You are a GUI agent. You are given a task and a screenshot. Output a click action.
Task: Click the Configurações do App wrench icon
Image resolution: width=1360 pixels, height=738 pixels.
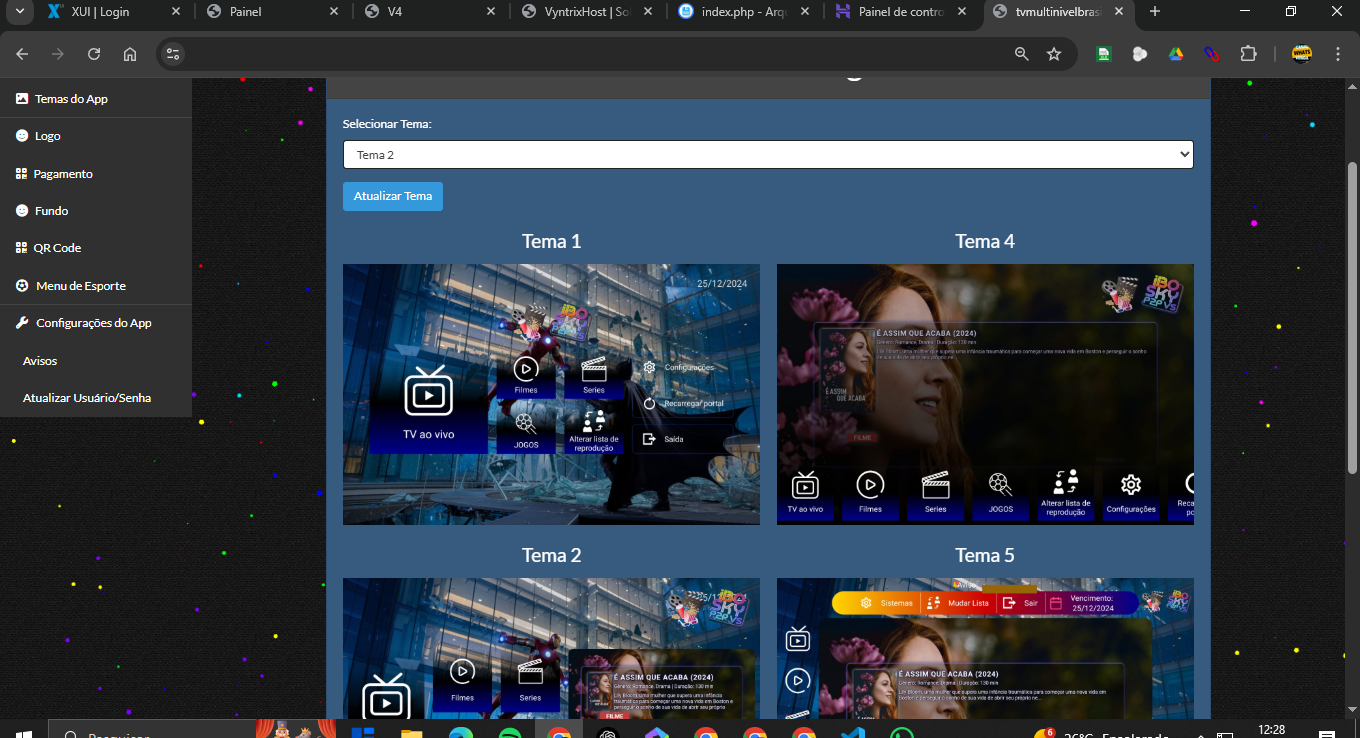coord(22,323)
